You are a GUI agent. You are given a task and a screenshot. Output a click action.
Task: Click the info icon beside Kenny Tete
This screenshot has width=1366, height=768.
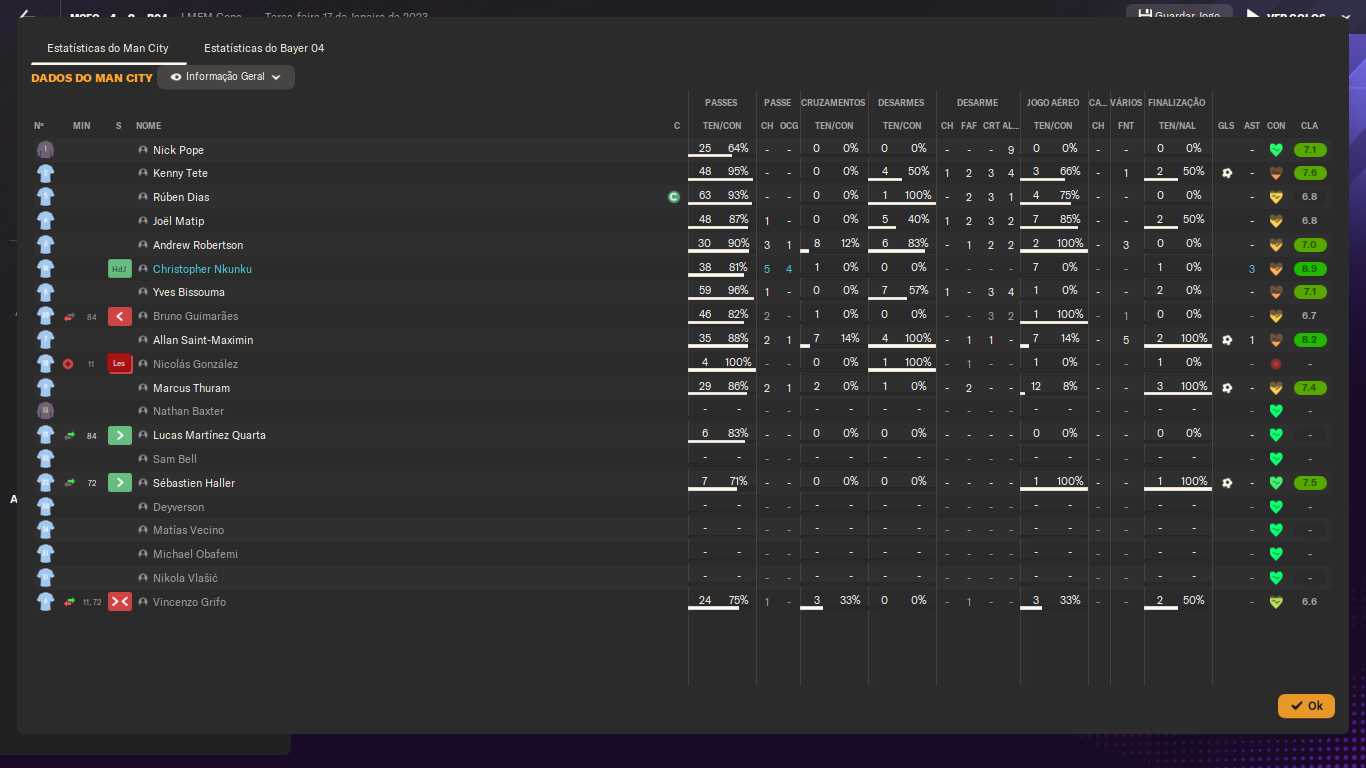143,174
